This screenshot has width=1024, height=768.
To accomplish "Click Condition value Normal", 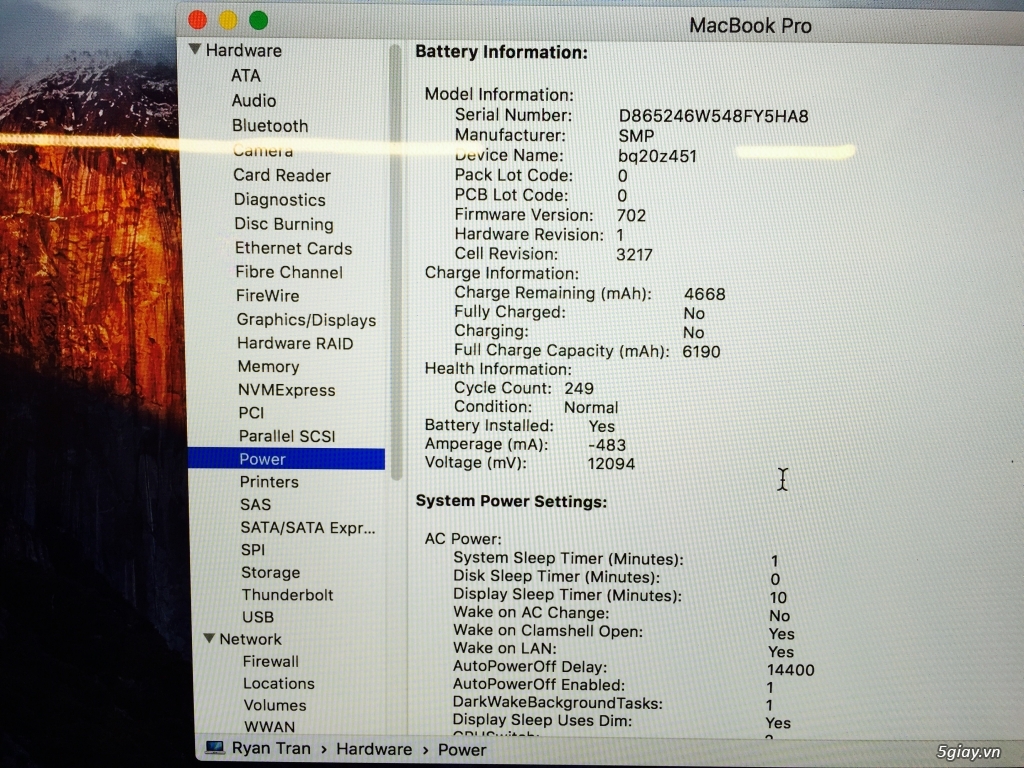I will 590,408.
